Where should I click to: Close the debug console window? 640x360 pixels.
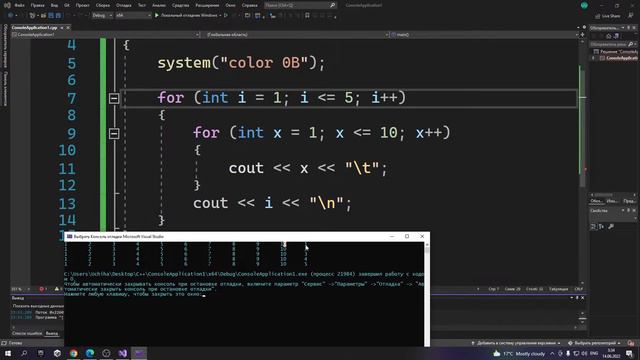422,236
